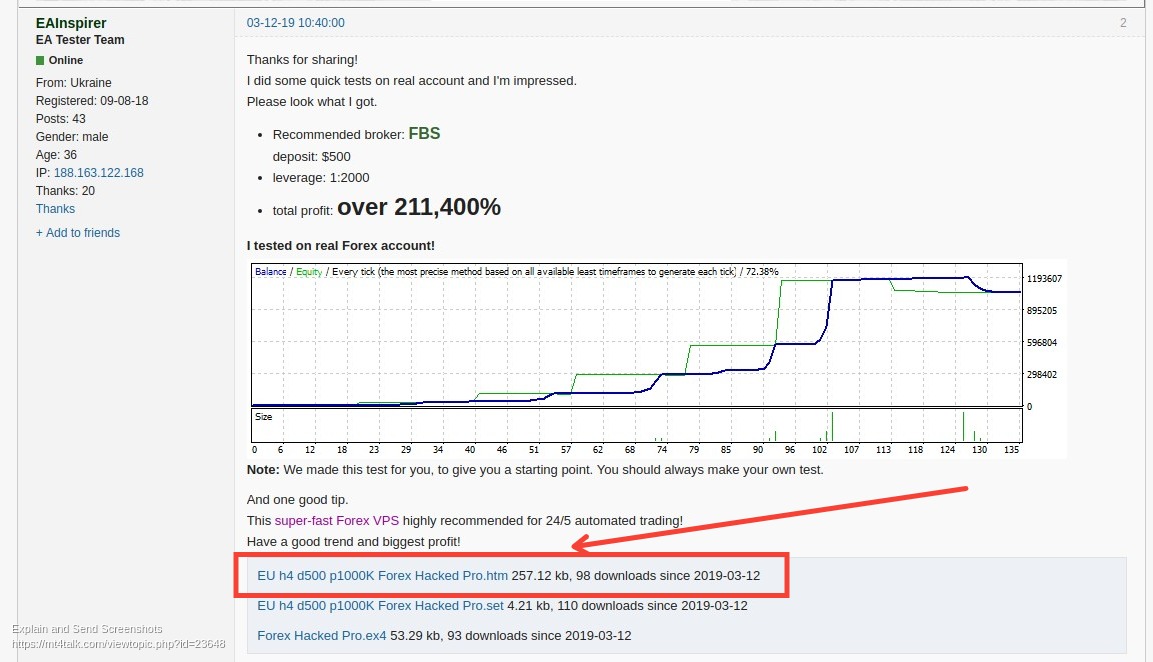1153x662 pixels.
Task: Click the 895205 value on the chart axis
Action: 1042,310
